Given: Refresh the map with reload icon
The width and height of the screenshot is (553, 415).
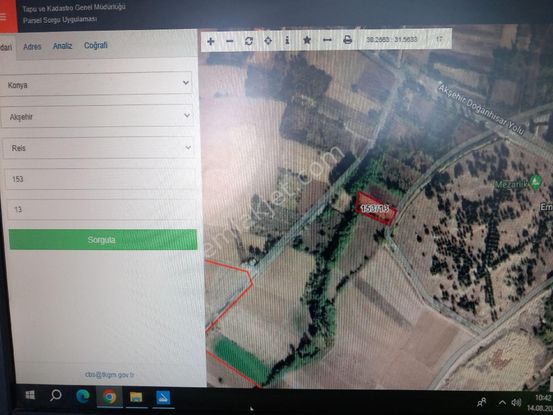Looking at the screenshot, I should coord(249,41).
